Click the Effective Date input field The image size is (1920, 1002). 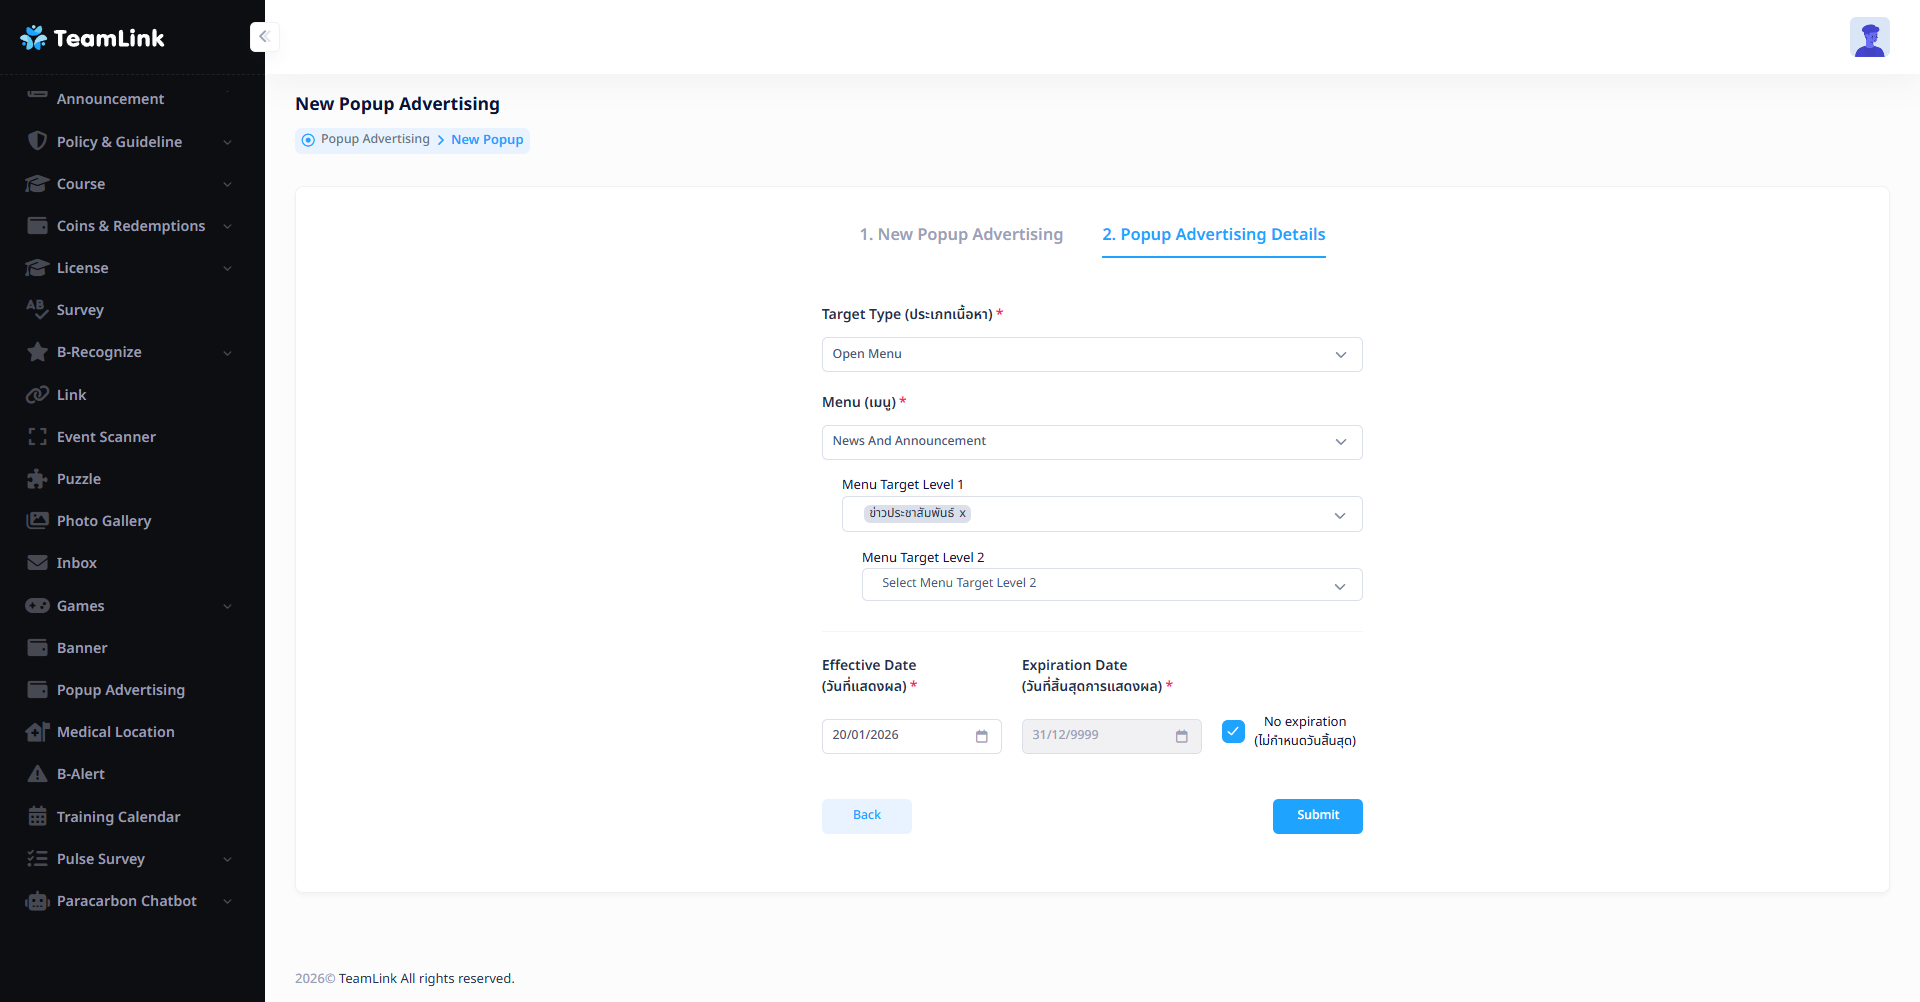point(897,736)
